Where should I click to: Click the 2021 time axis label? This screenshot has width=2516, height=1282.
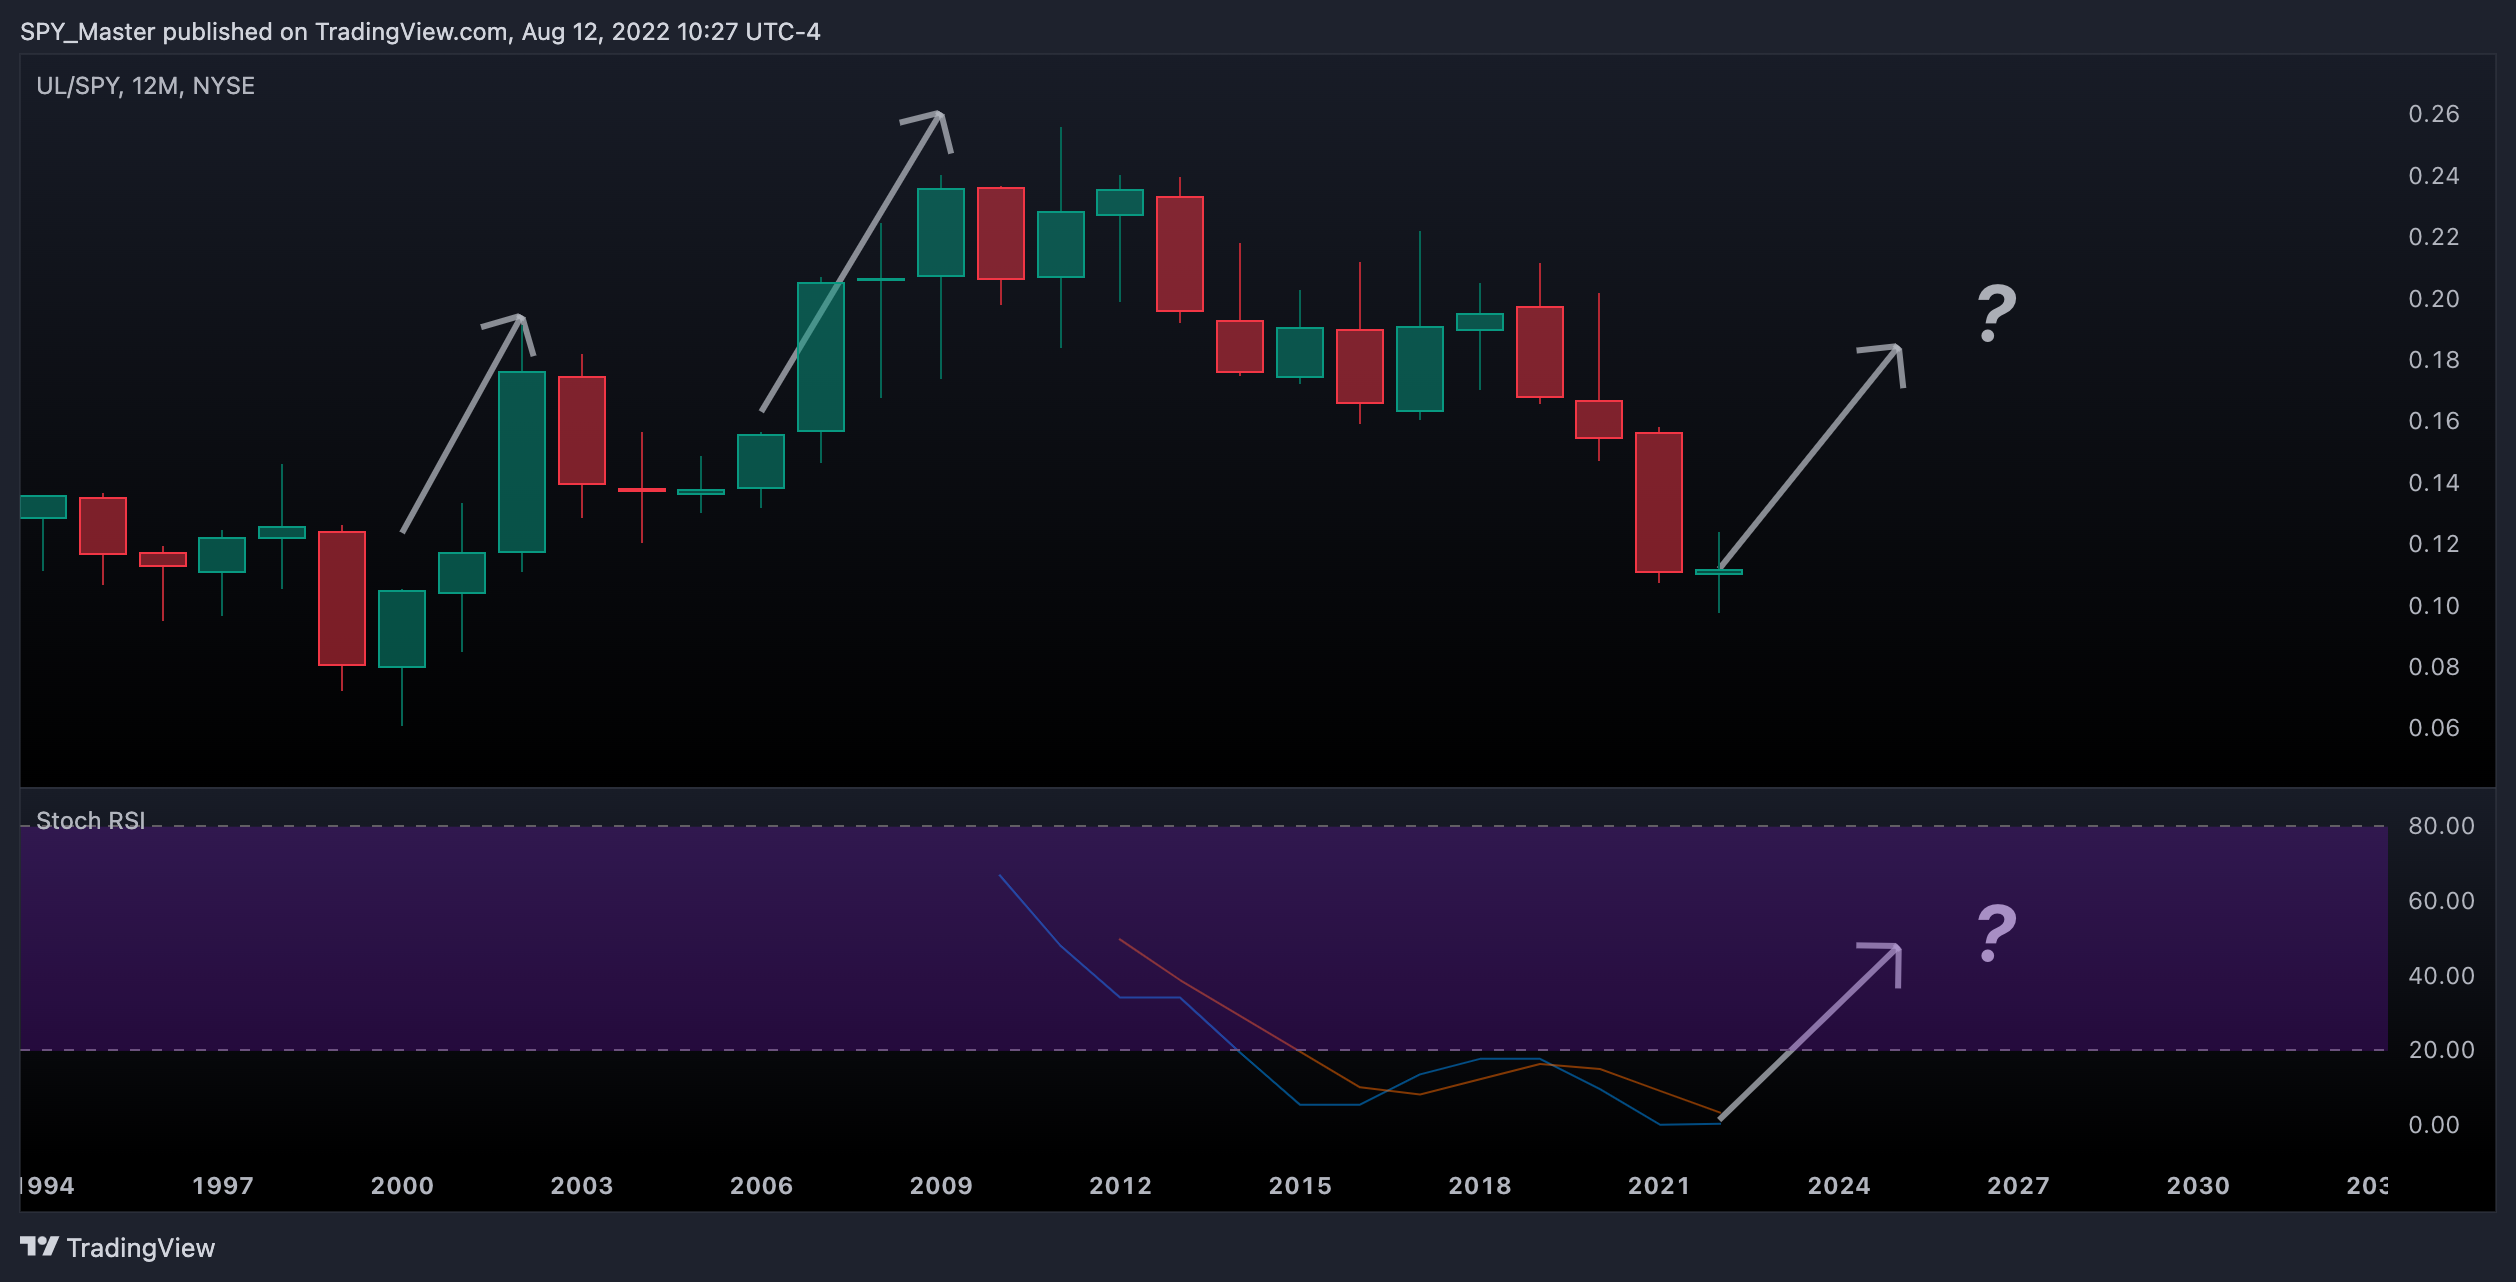[1659, 1186]
